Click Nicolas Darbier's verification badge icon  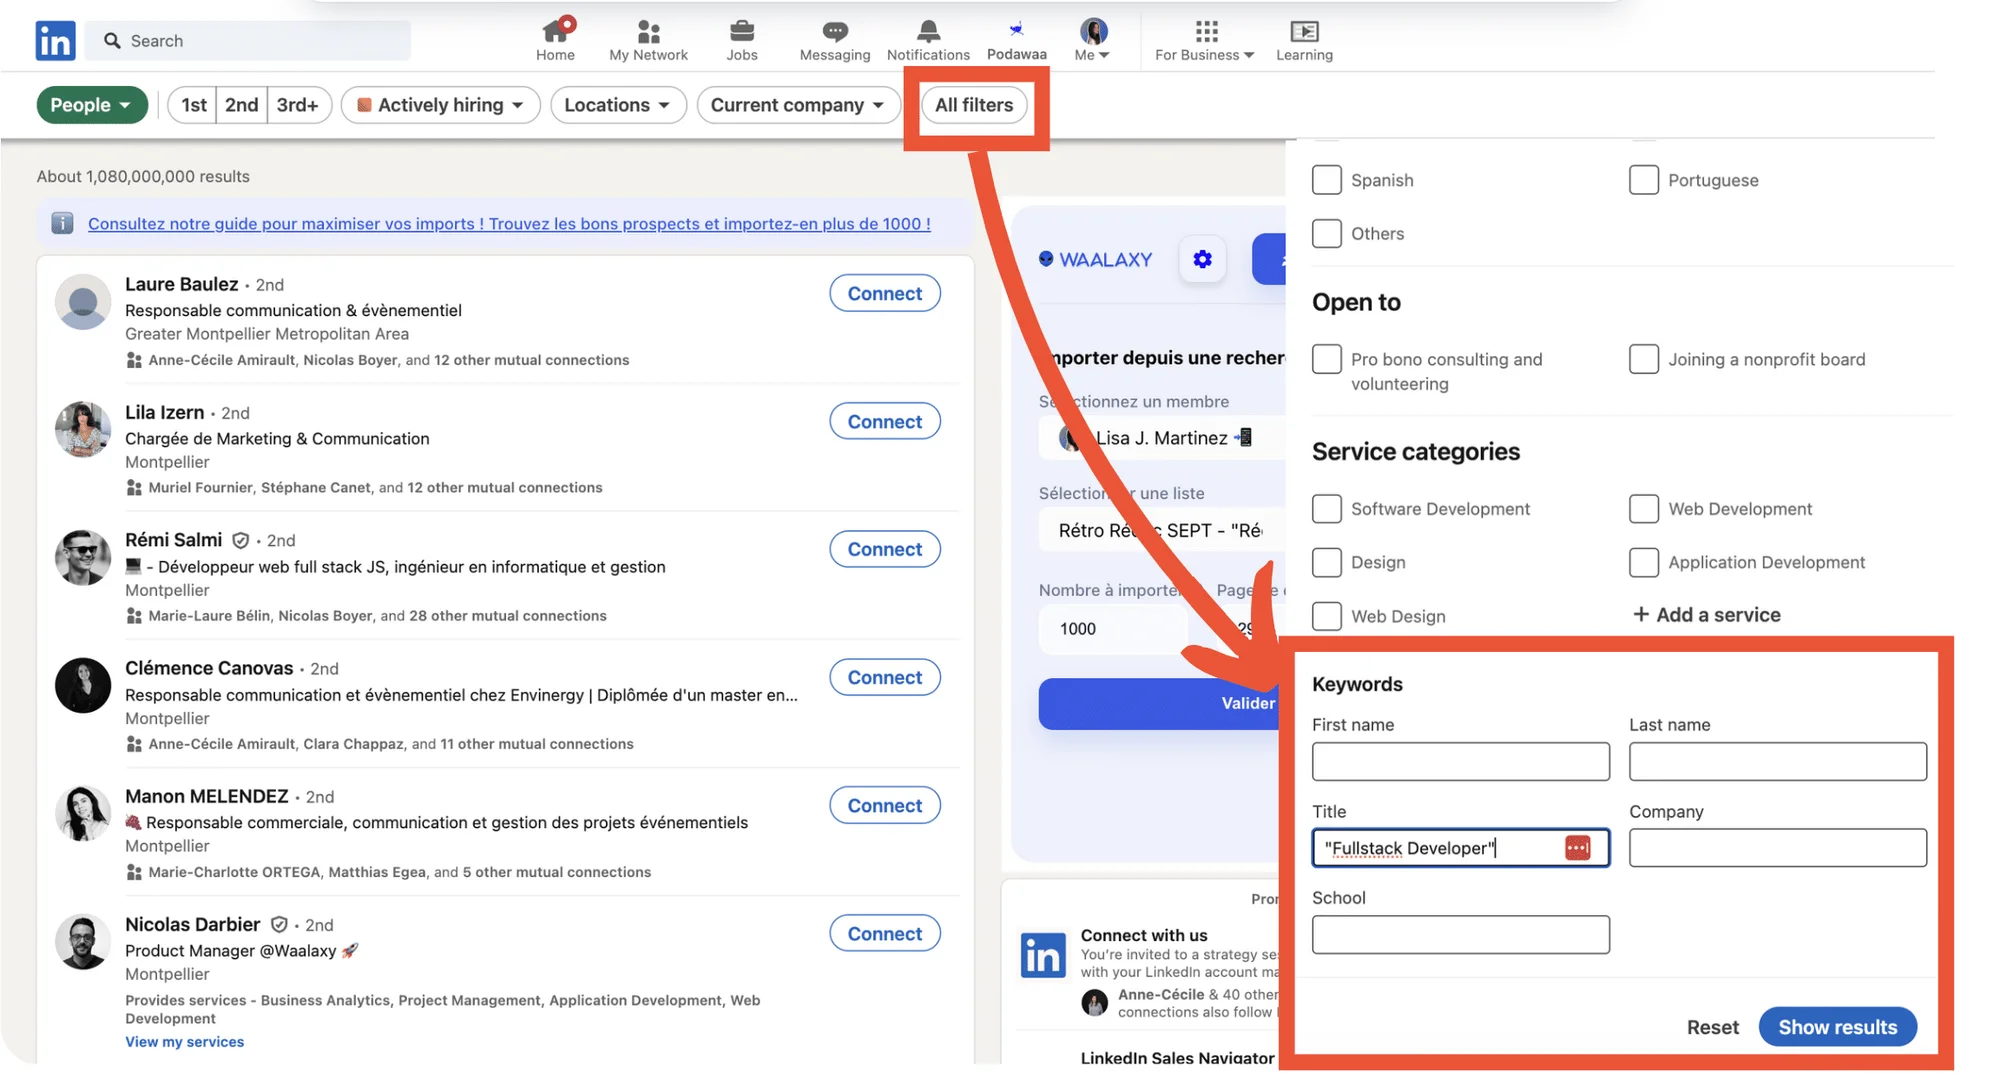click(279, 925)
